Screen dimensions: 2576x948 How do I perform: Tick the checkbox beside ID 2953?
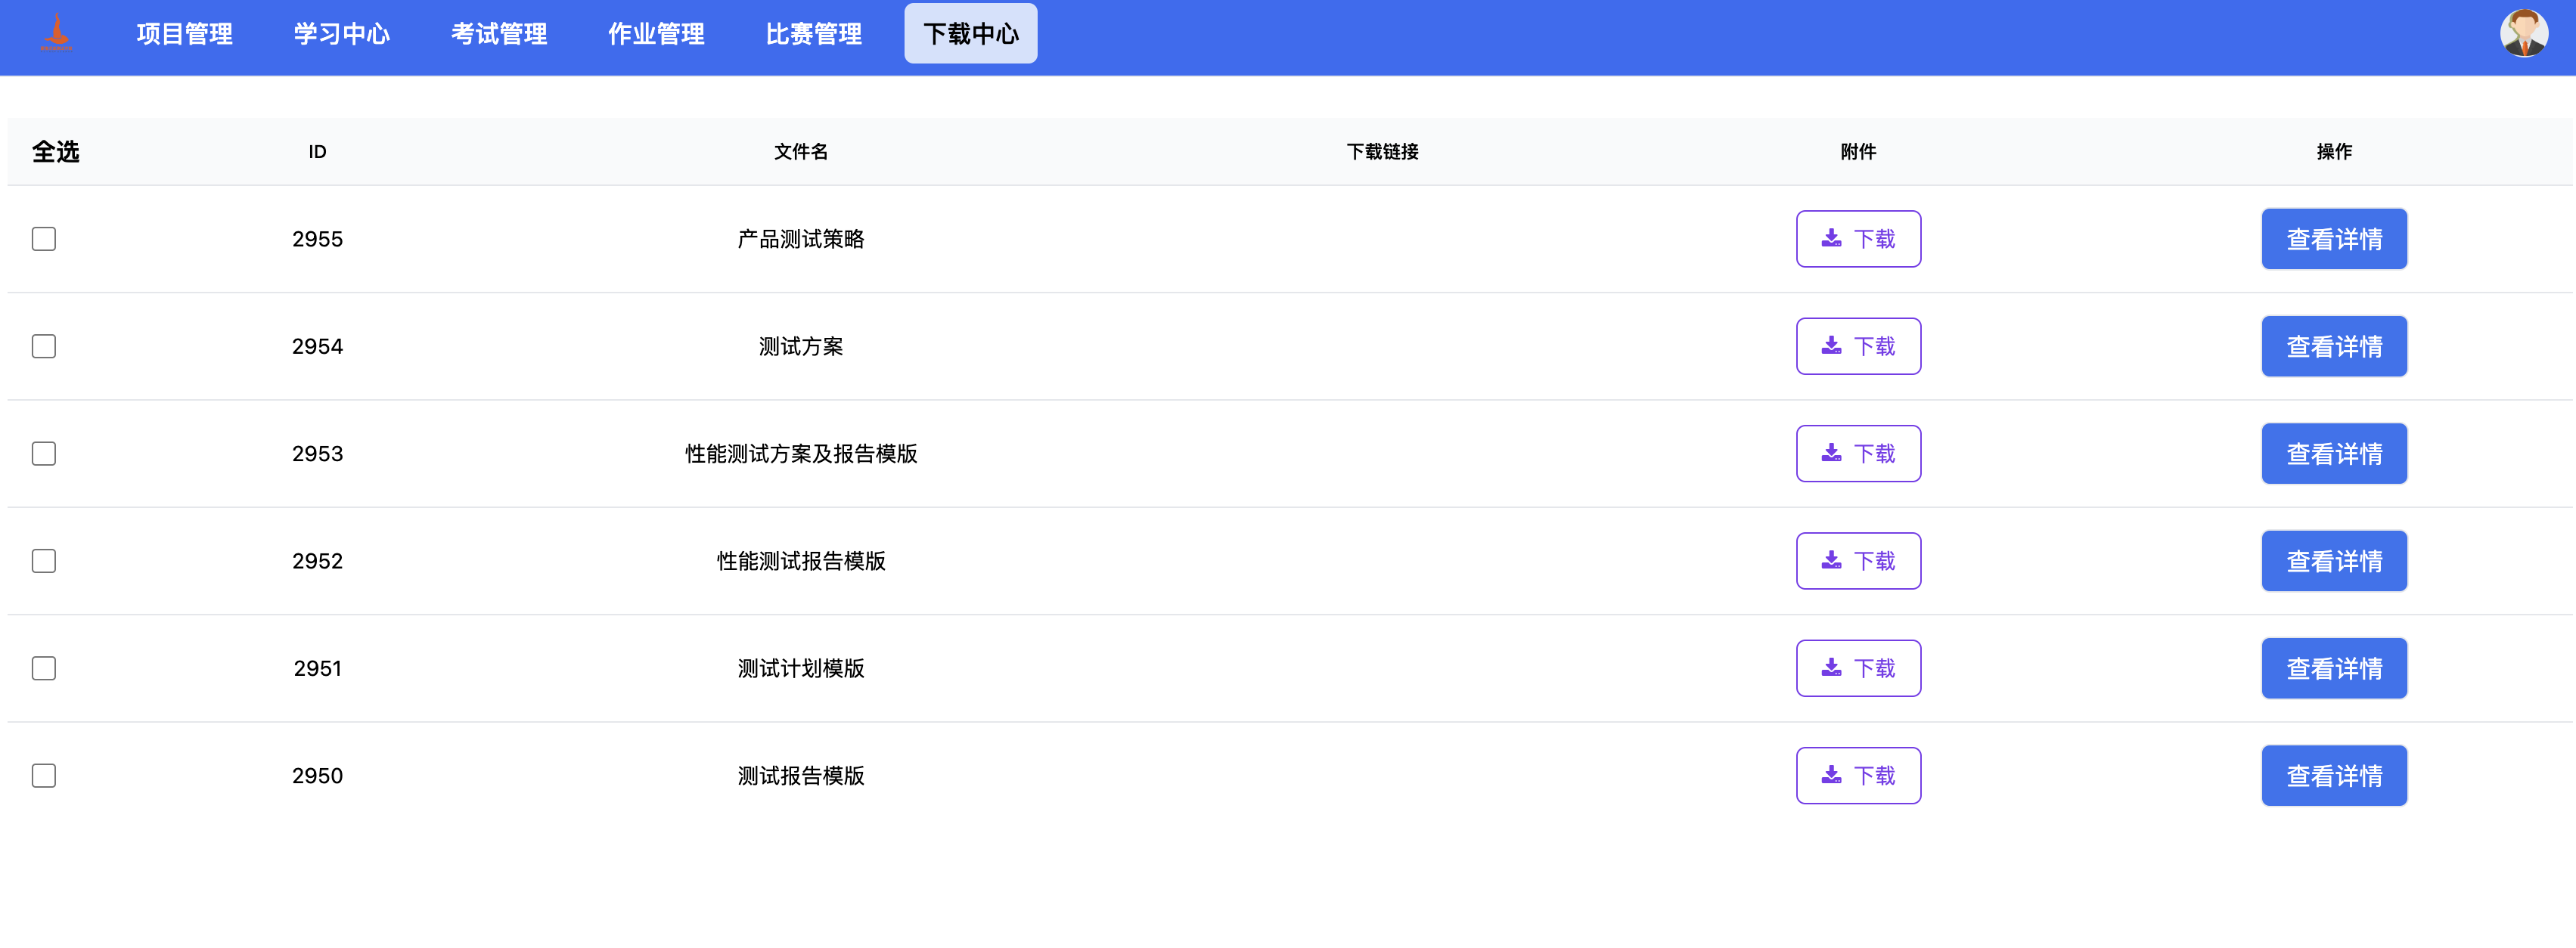pyautogui.click(x=44, y=454)
